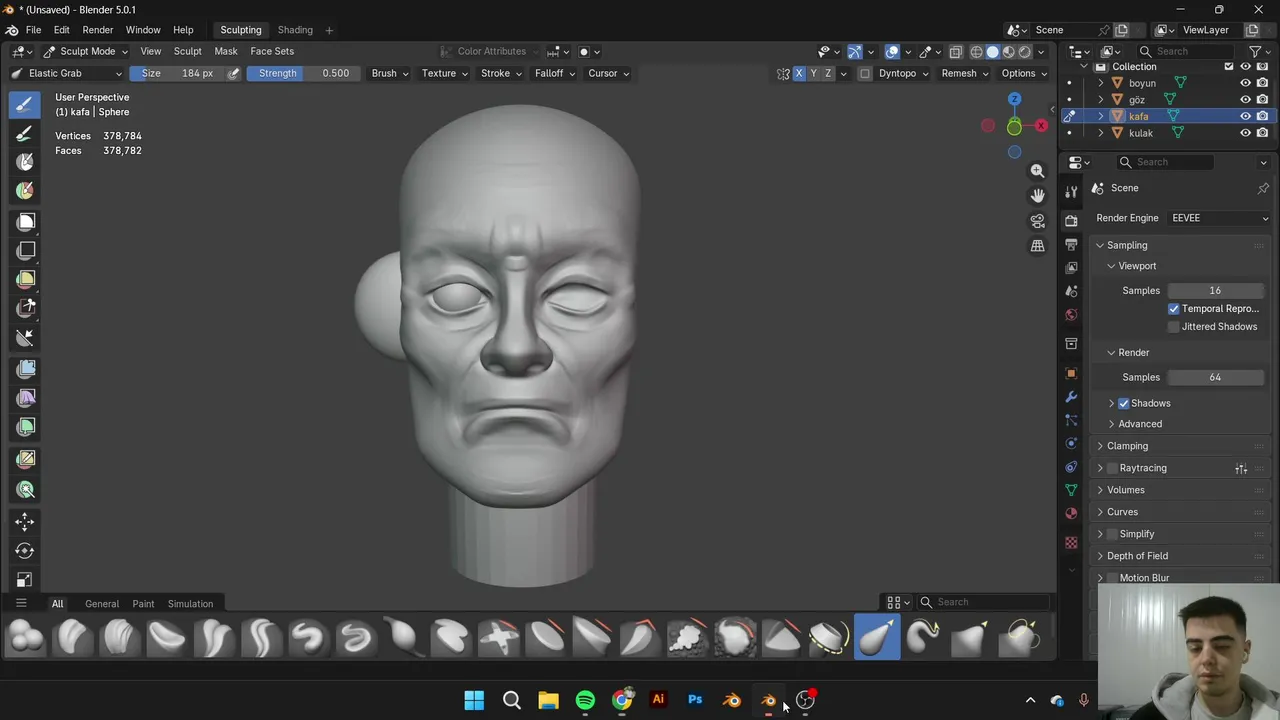The image size is (1280, 720).
Task: Open the Render Engine dropdown
Action: coord(1218,218)
